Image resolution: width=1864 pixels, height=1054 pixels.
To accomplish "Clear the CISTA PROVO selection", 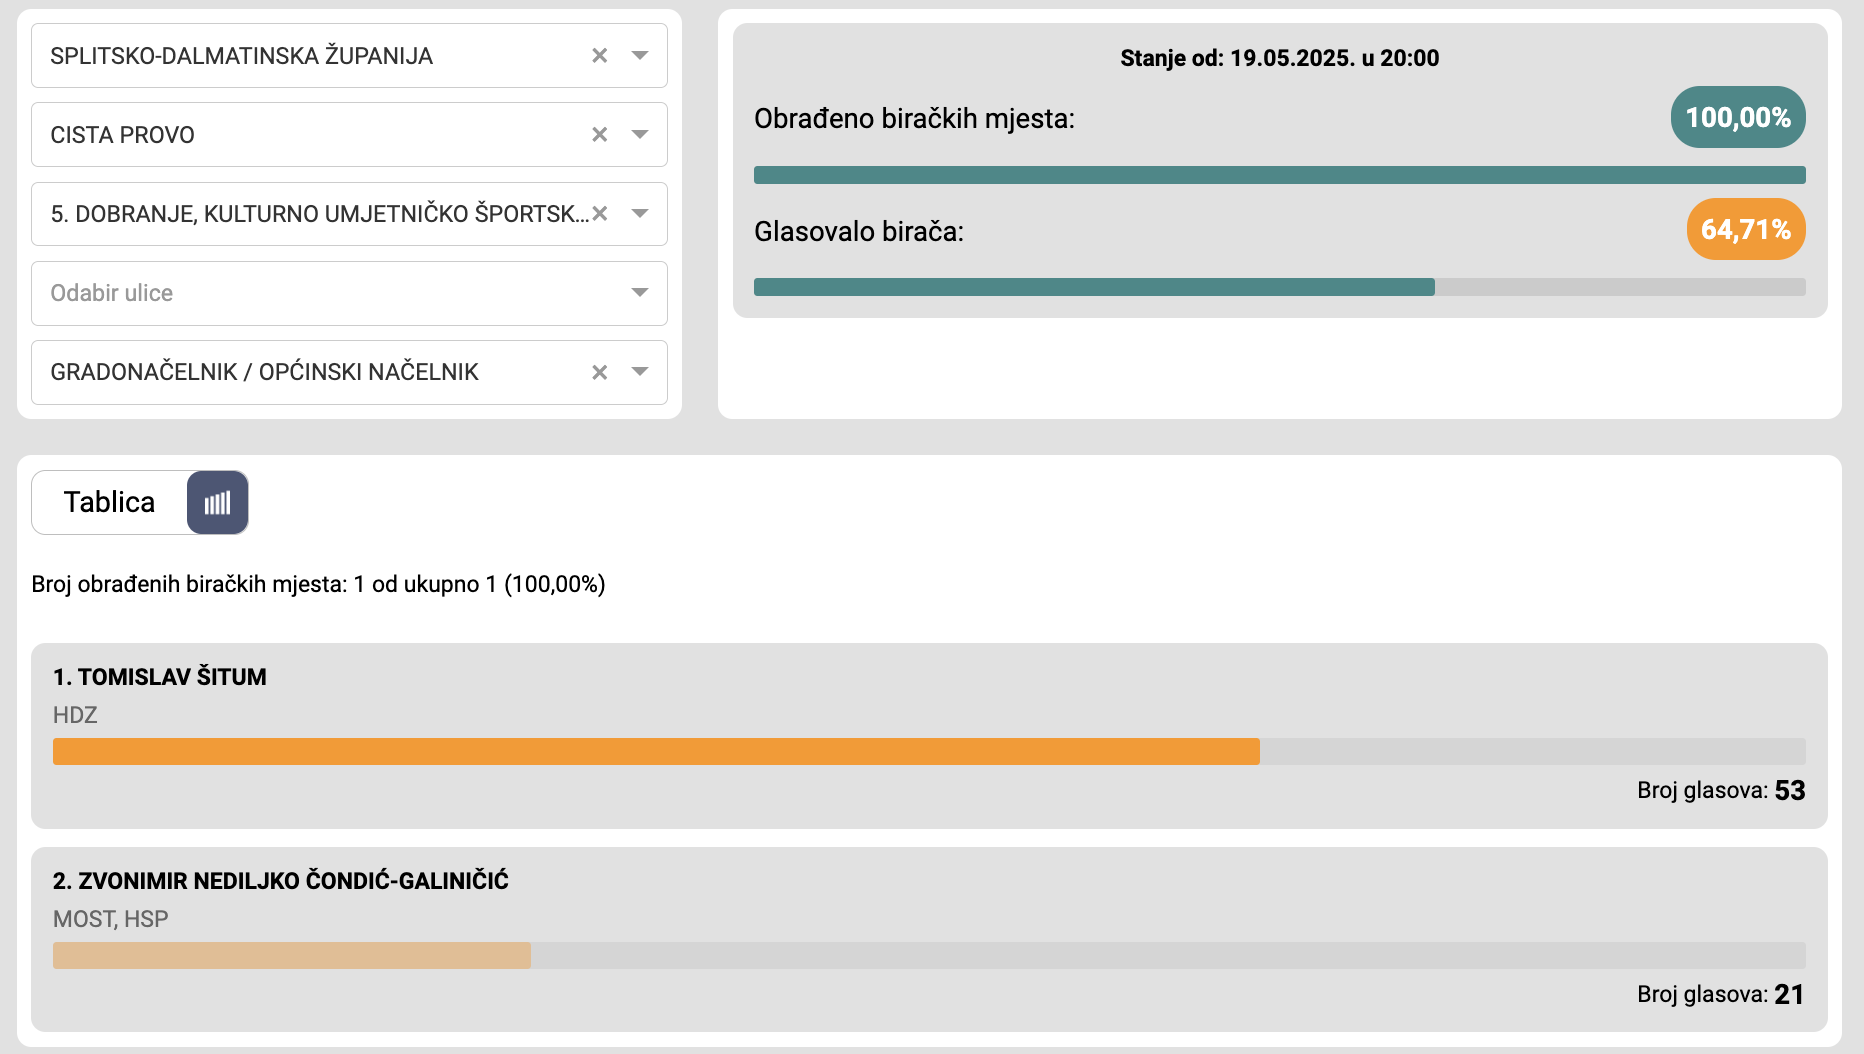I will (600, 135).
